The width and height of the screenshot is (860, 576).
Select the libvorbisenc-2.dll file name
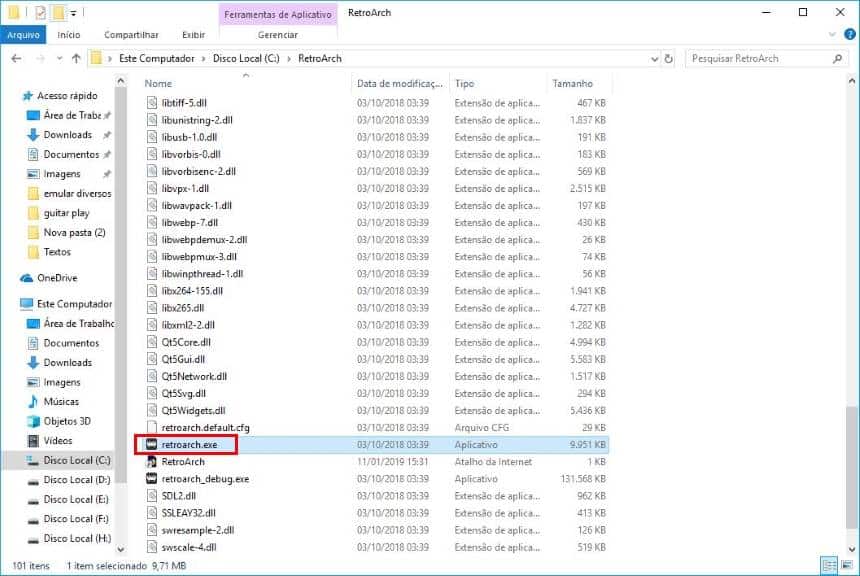pyautogui.click(x=199, y=171)
